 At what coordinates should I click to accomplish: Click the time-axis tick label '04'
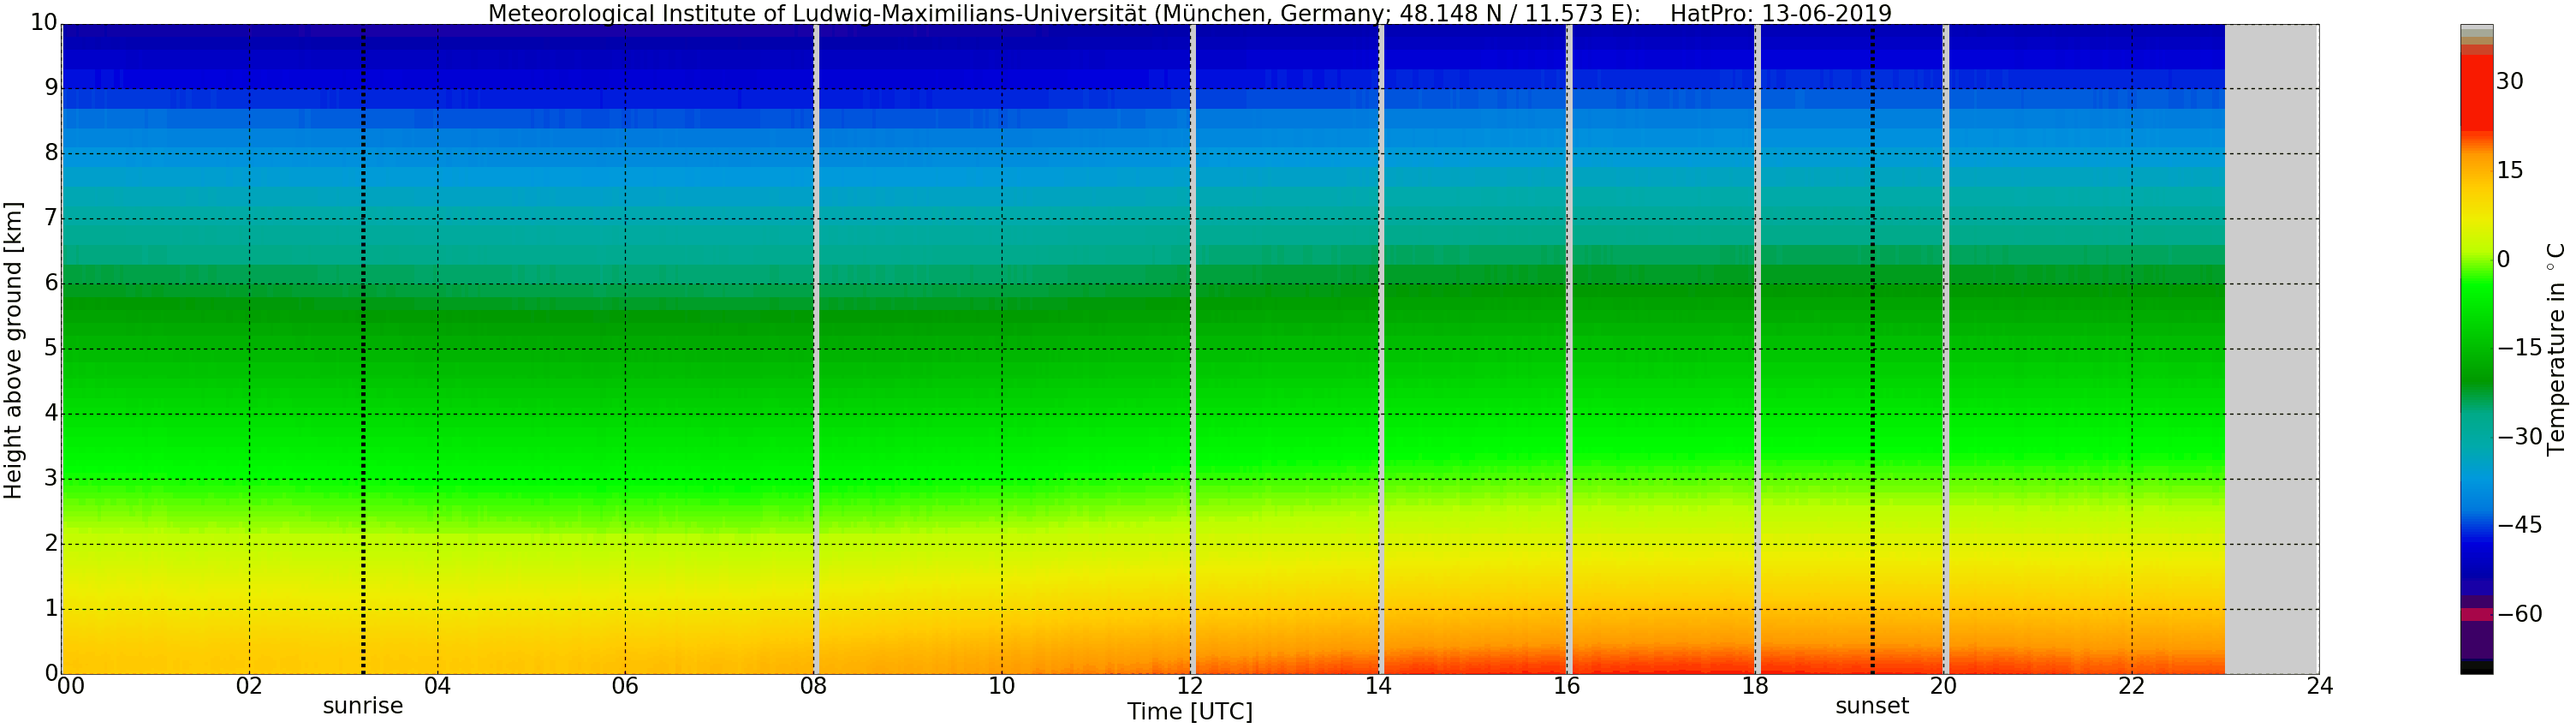pyautogui.click(x=437, y=686)
